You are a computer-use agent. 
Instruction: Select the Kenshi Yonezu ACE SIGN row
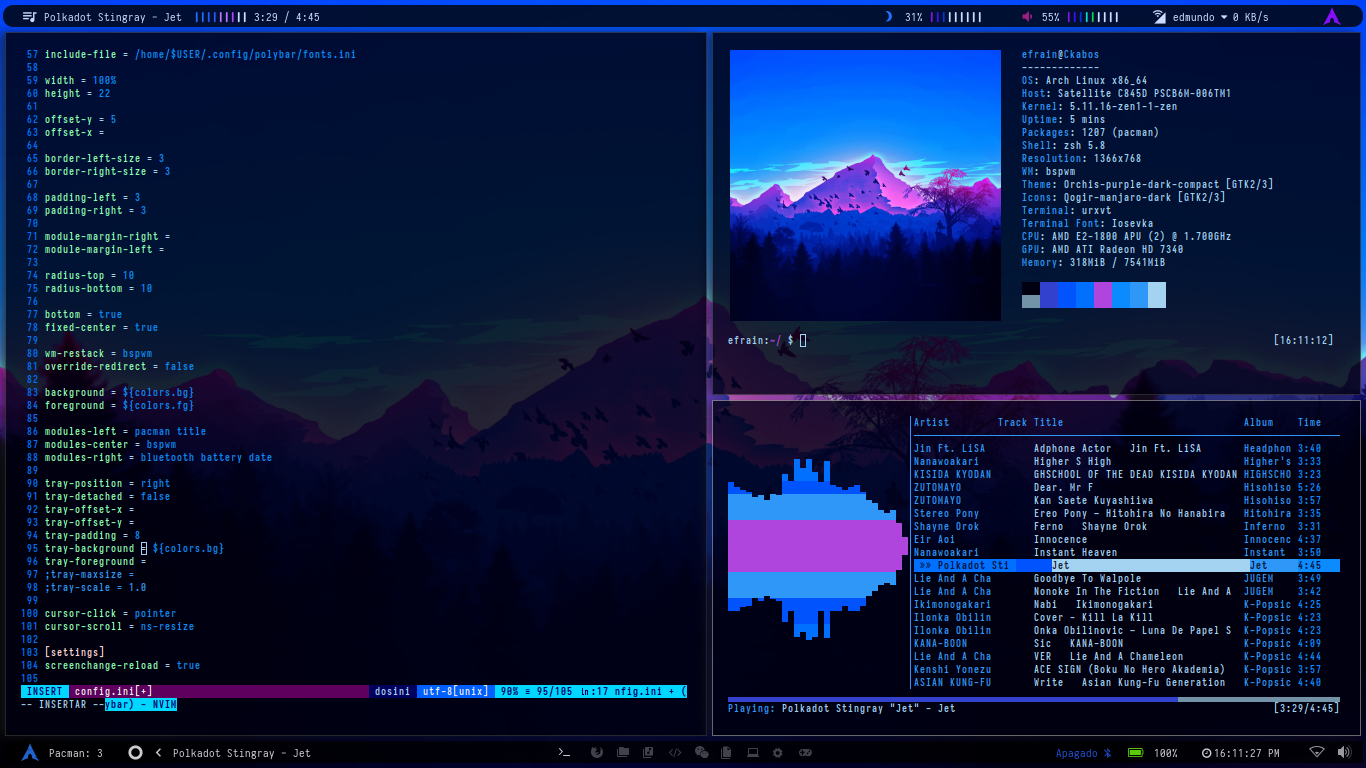click(x=1126, y=669)
